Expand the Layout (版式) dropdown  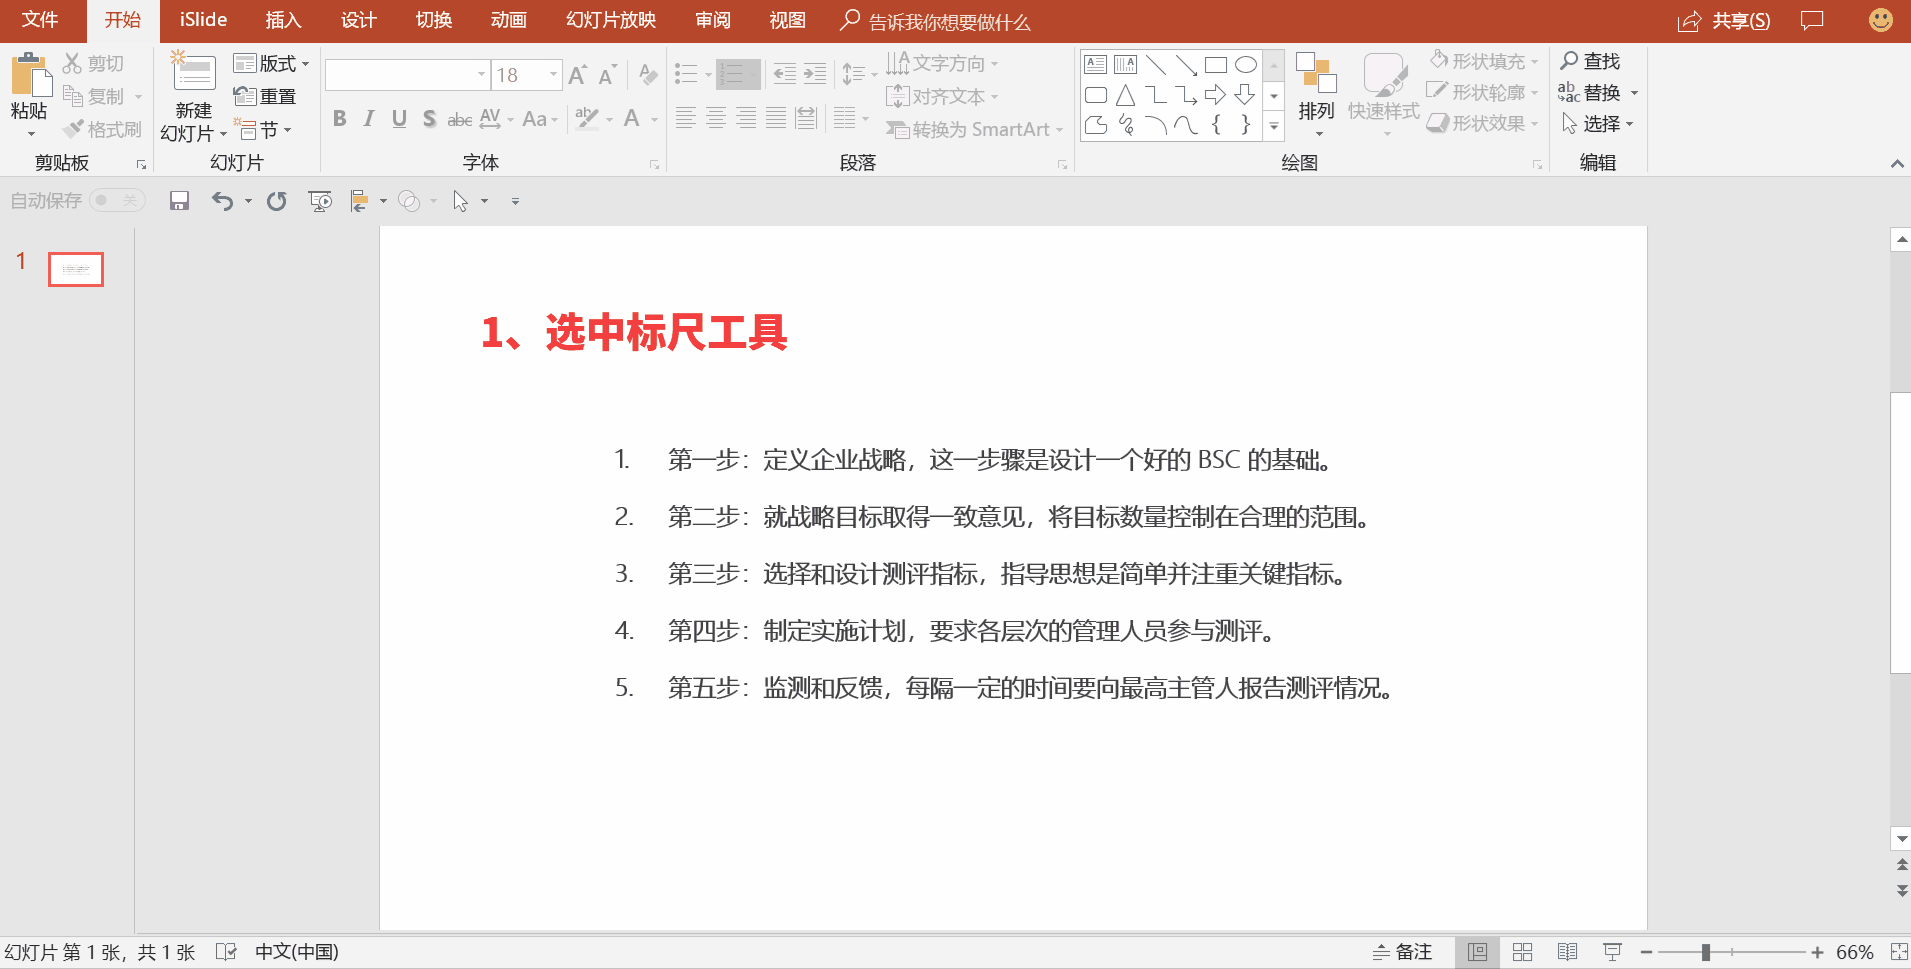pyautogui.click(x=271, y=64)
